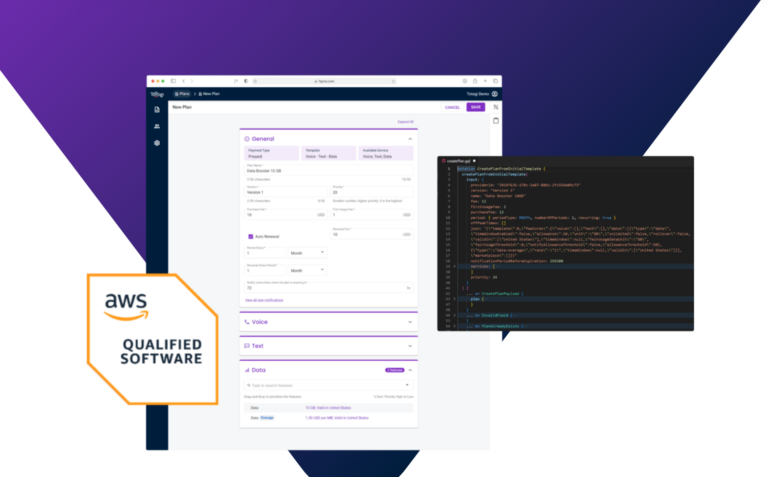Click the users icon in left sidebar

[x=157, y=126]
